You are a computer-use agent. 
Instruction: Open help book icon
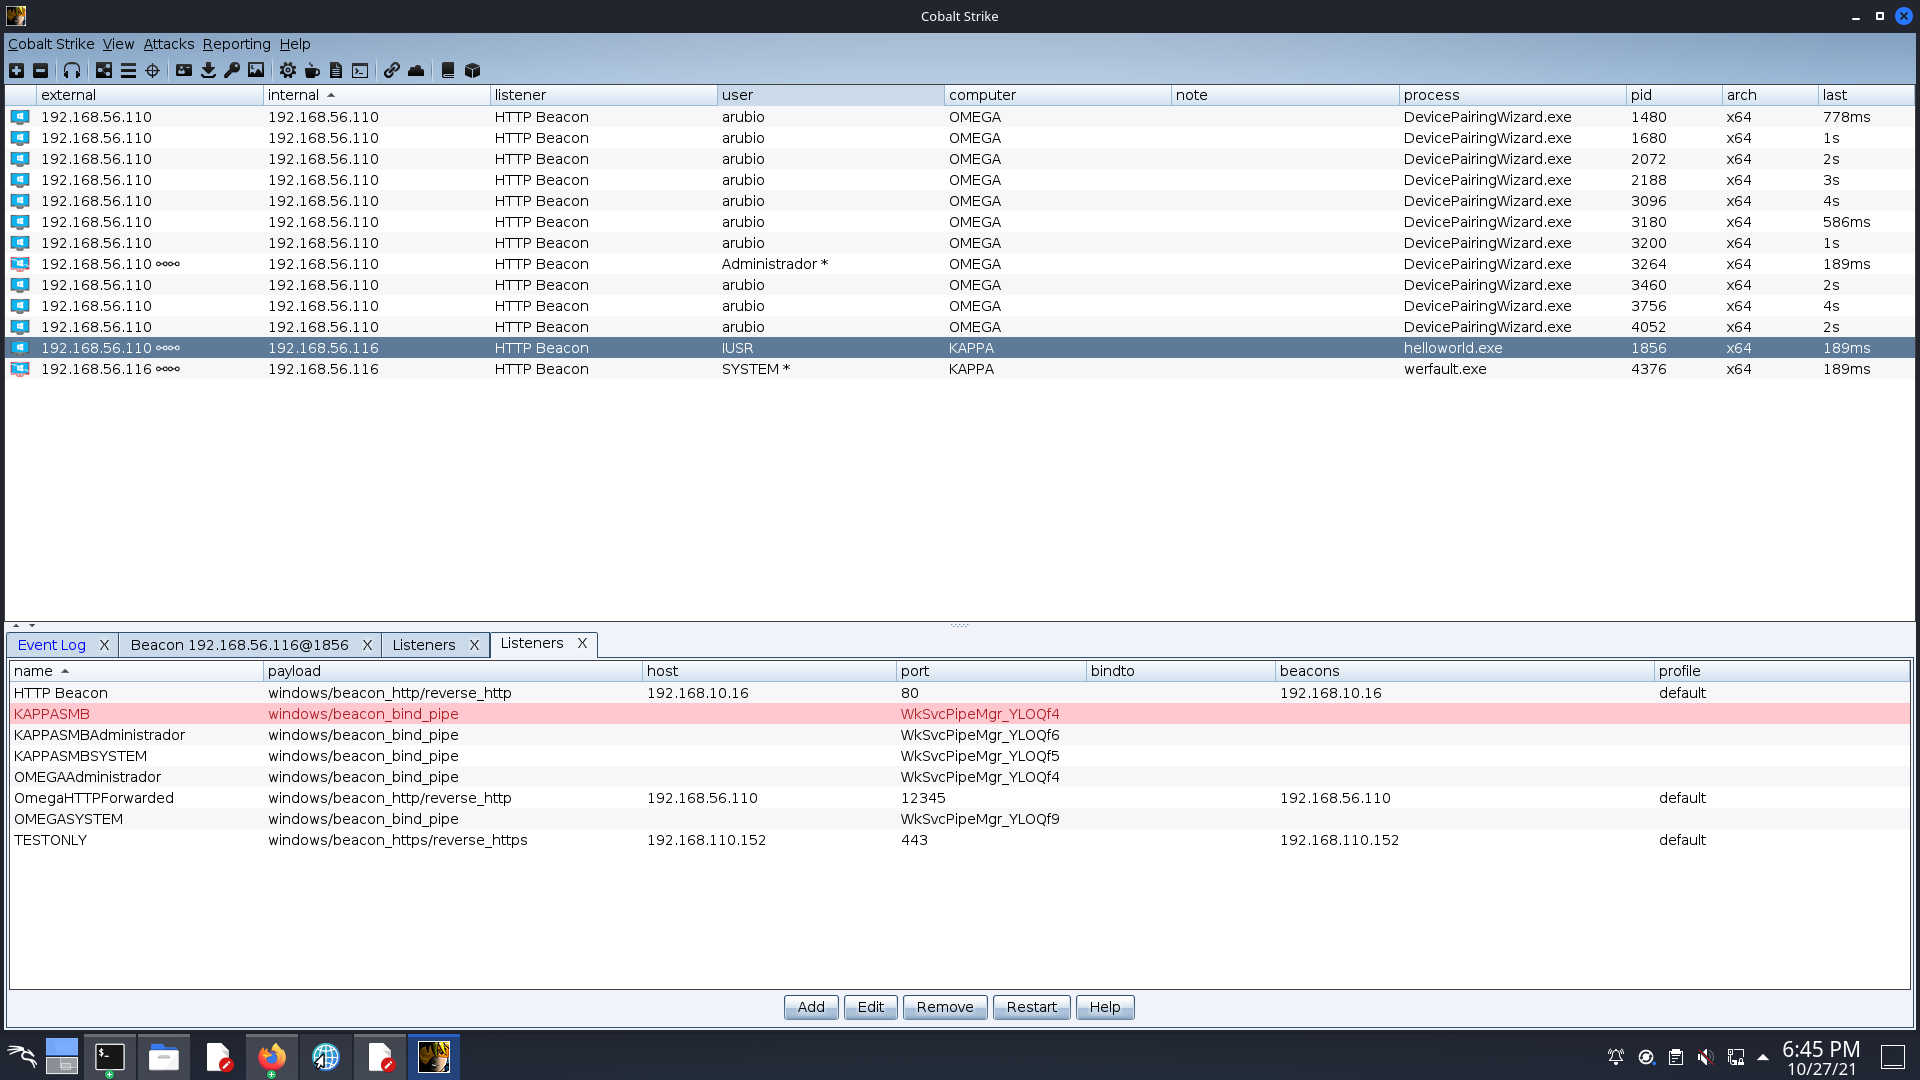pos(448,70)
